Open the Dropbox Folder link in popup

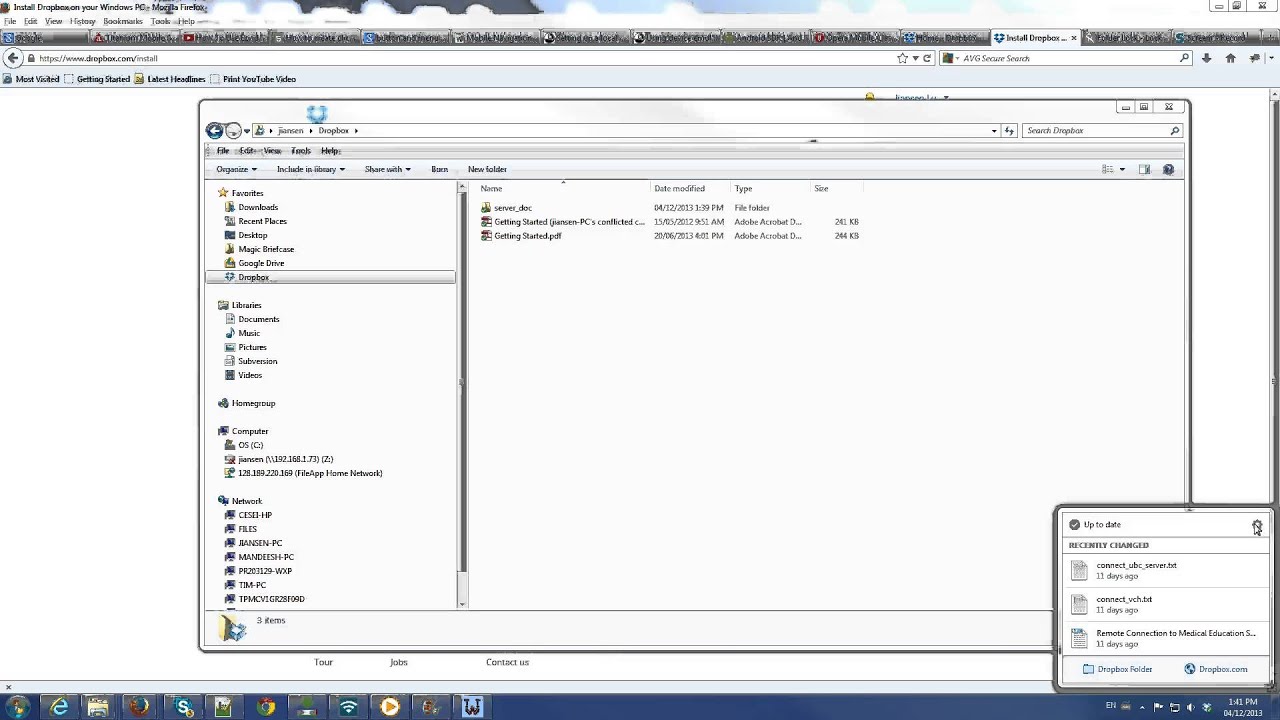coord(1117,669)
